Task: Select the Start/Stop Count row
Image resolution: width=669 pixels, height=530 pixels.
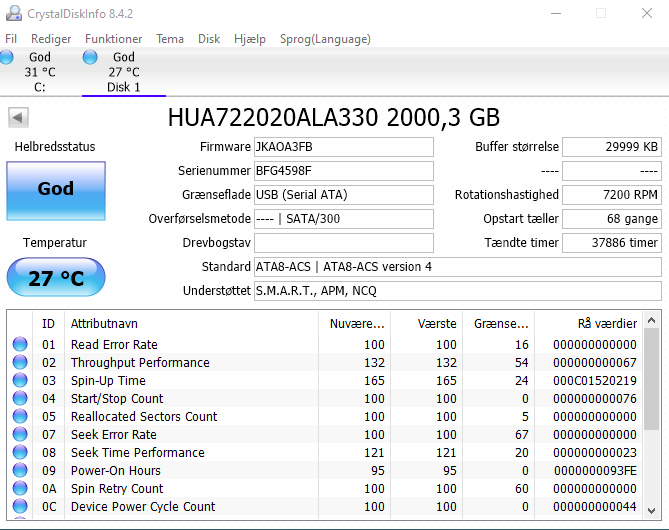Action: click(325, 398)
